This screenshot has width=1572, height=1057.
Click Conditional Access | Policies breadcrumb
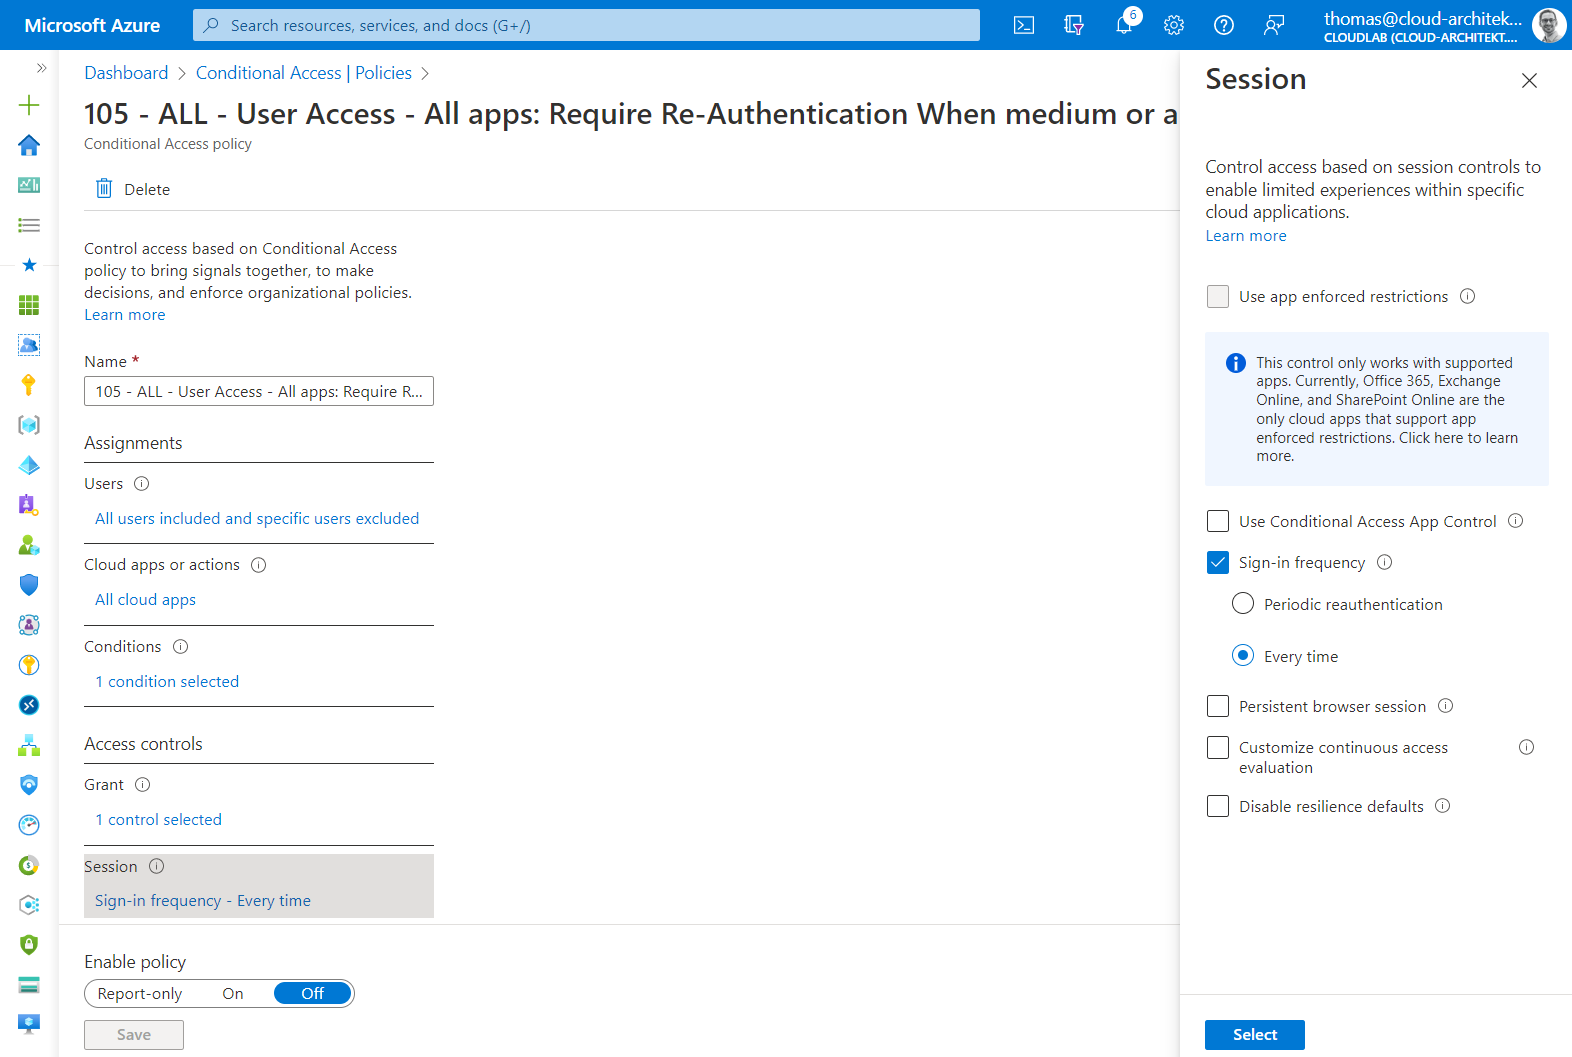pyautogui.click(x=304, y=73)
